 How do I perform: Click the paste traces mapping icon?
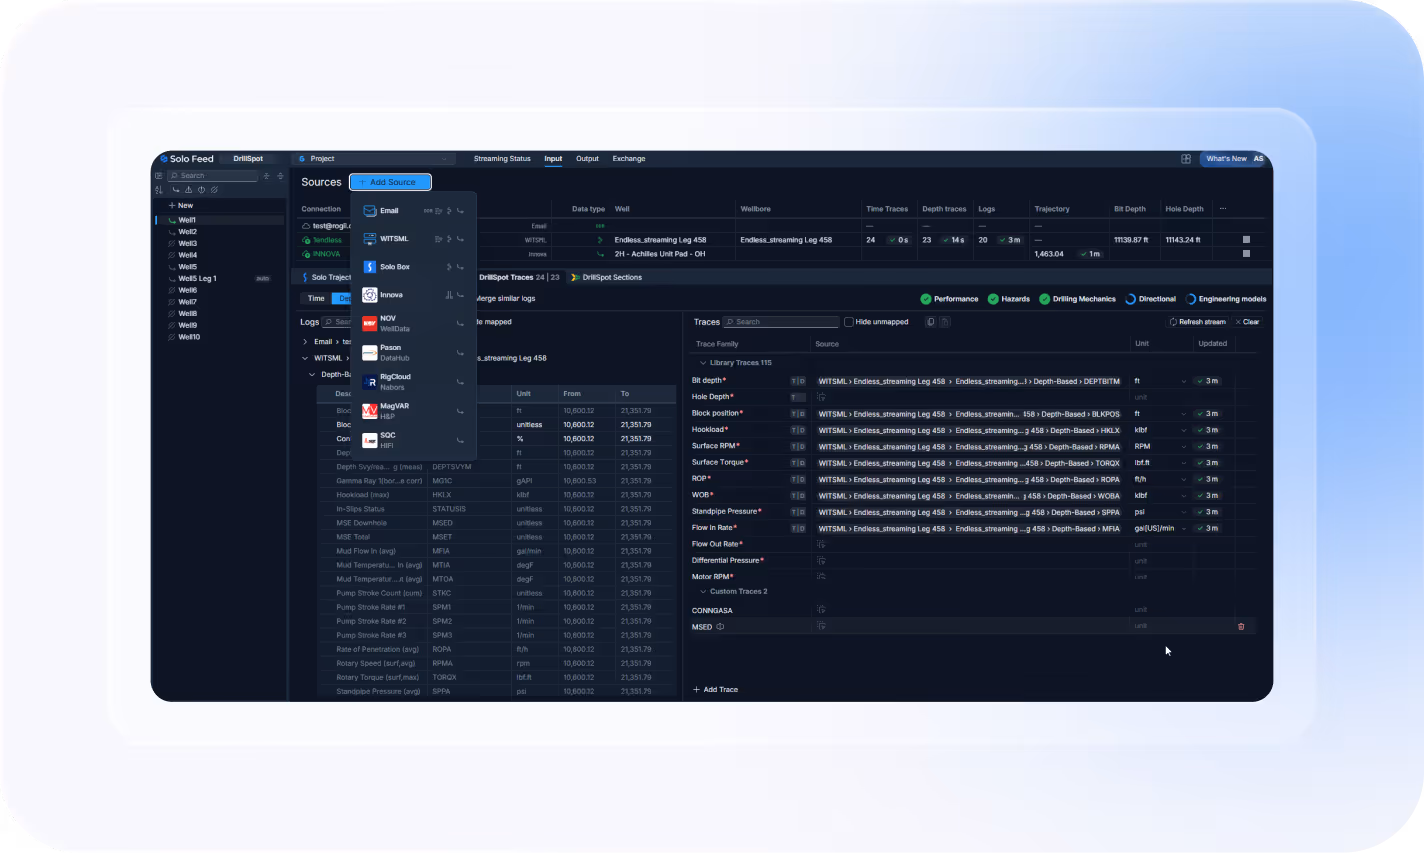click(x=945, y=322)
